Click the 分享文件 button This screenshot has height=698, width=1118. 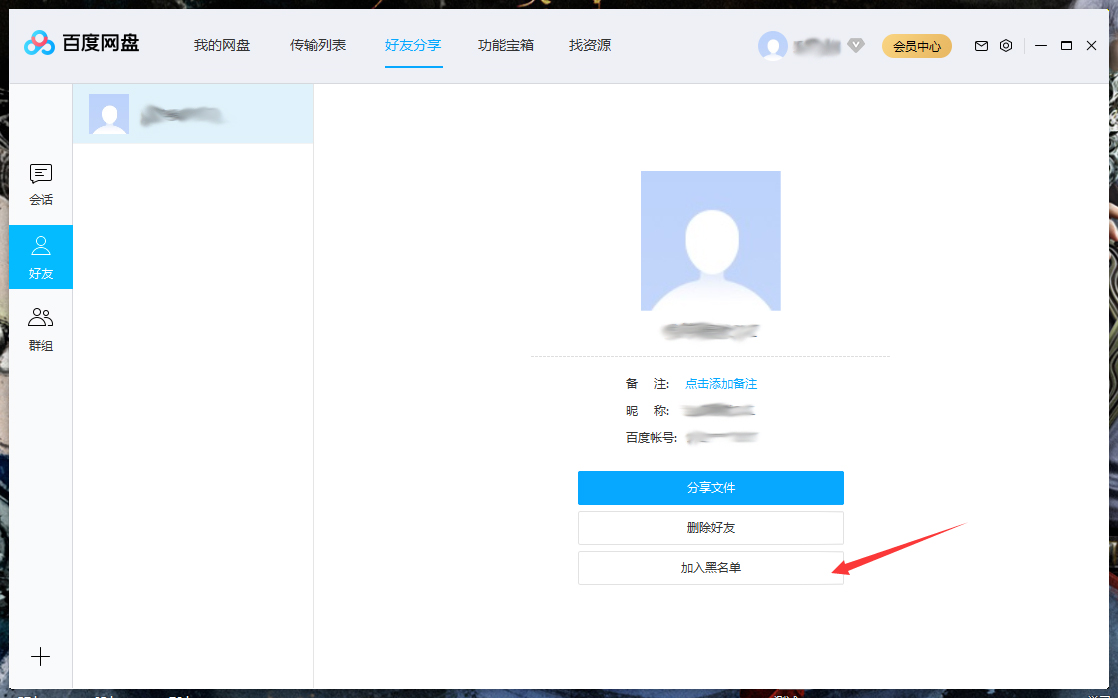coord(710,488)
